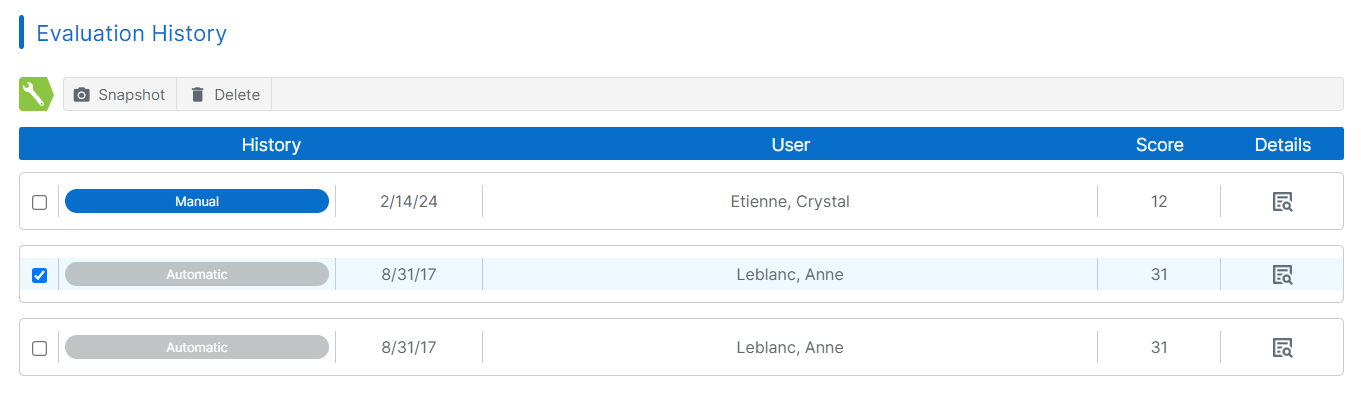Click the Delete button label

[237, 95]
